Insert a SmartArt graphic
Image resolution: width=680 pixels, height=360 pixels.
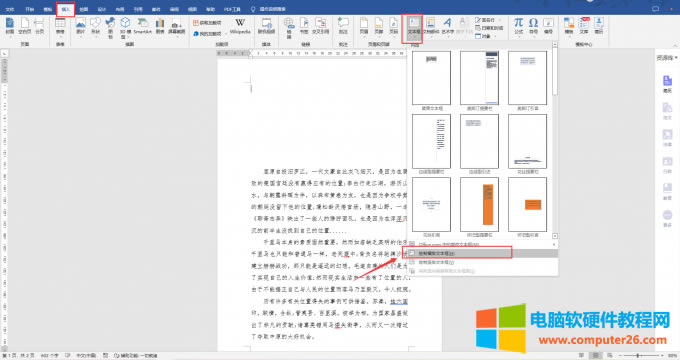[x=142, y=26]
